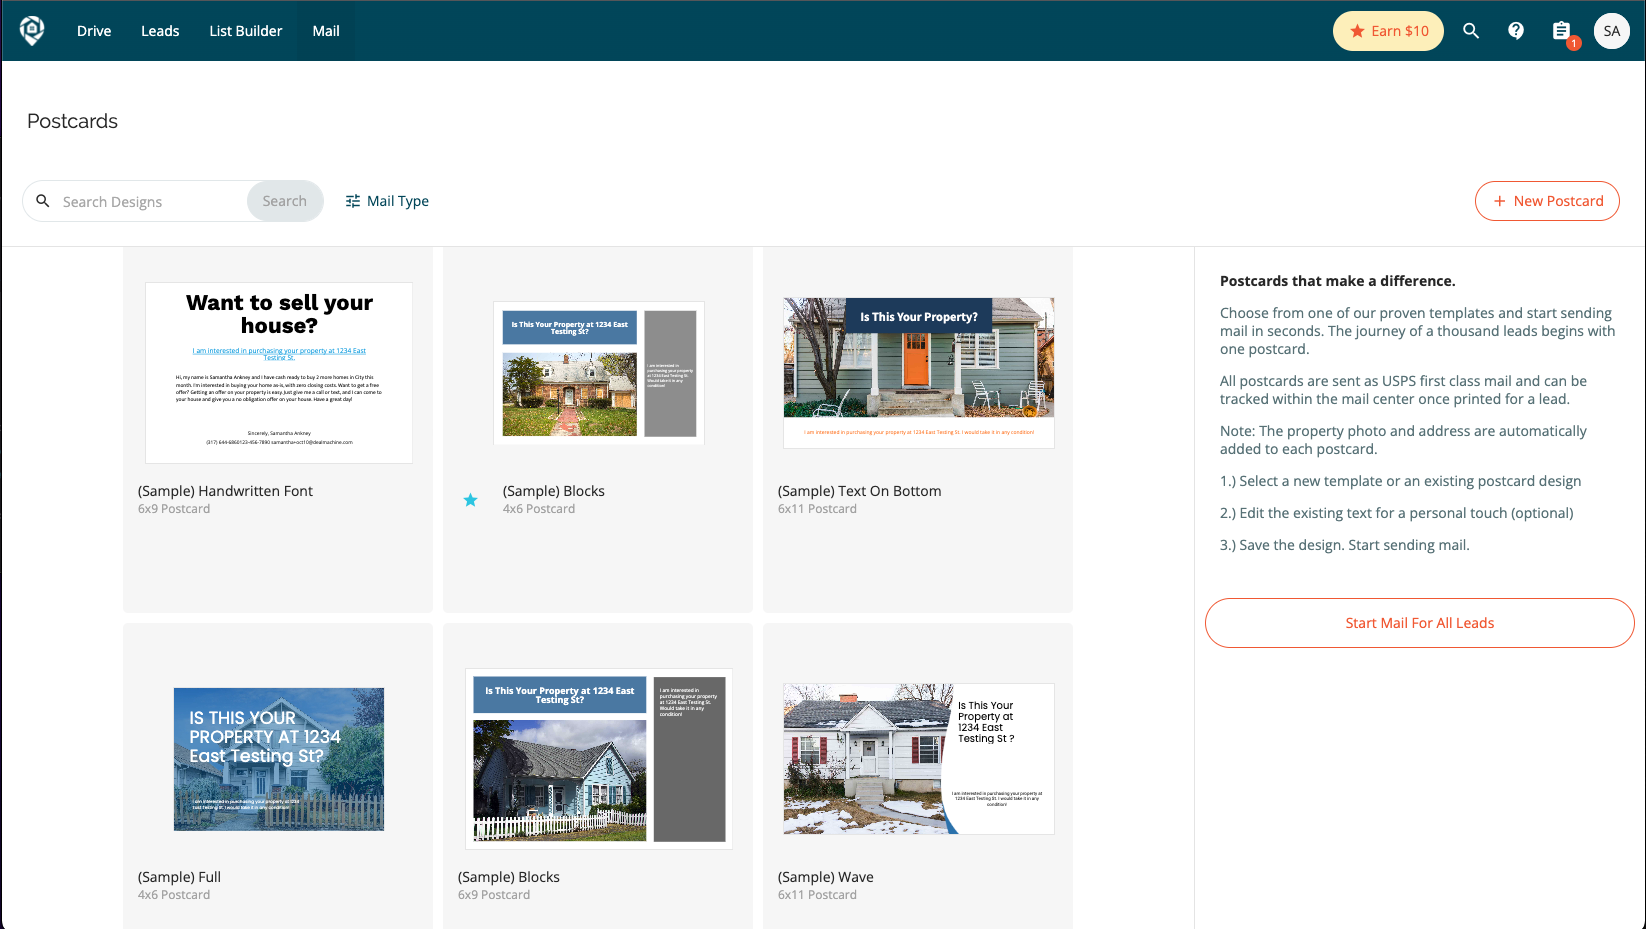Click the DealMachine logo icon

32,31
